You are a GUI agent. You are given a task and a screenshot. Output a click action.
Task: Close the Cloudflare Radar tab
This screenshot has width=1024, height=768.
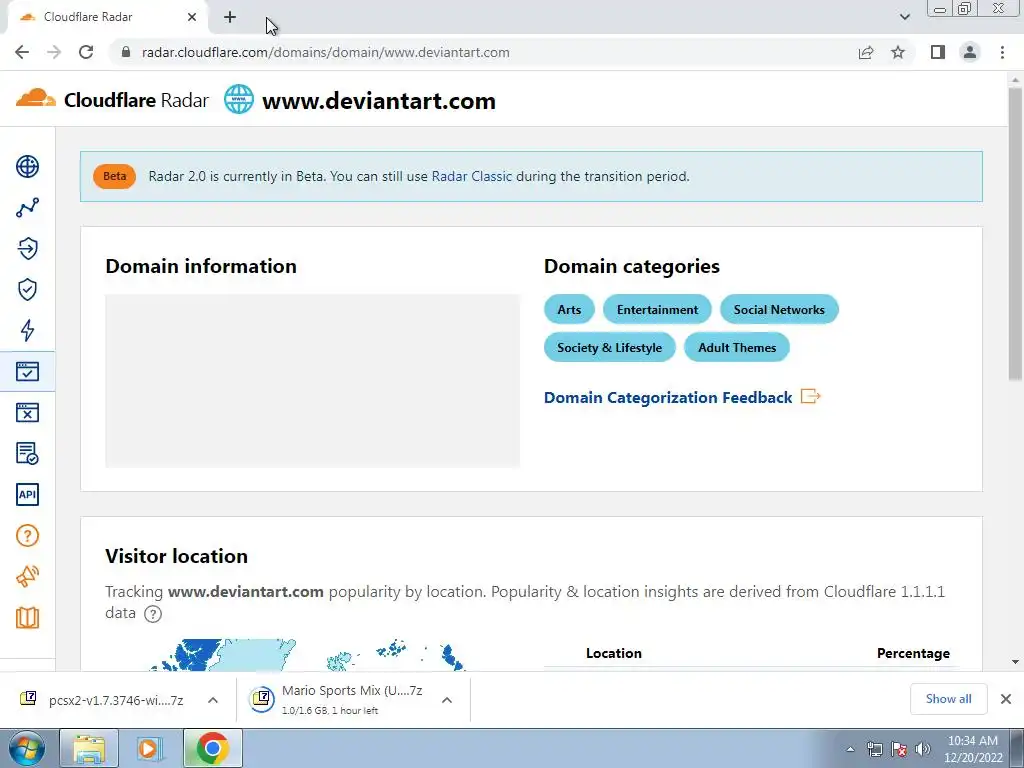[191, 17]
